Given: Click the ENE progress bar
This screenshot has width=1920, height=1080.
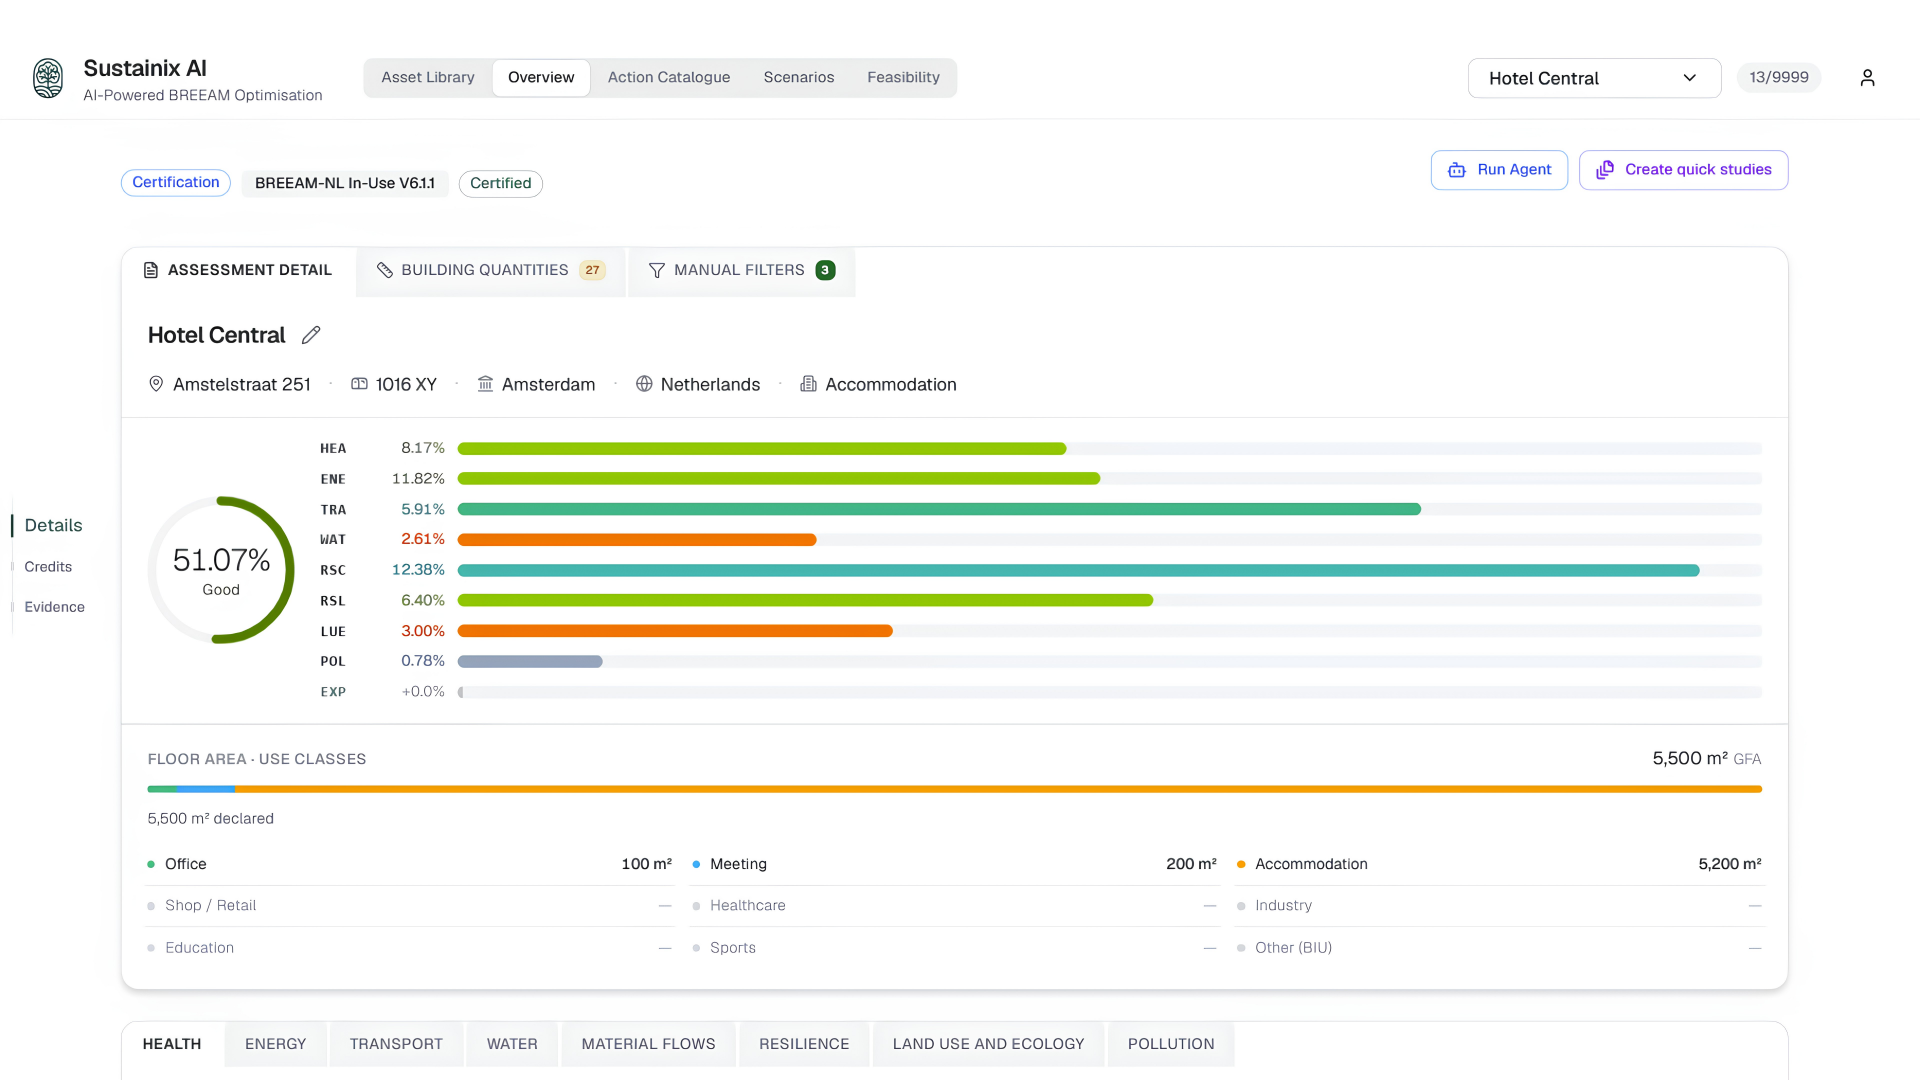Looking at the screenshot, I should click(1109, 479).
